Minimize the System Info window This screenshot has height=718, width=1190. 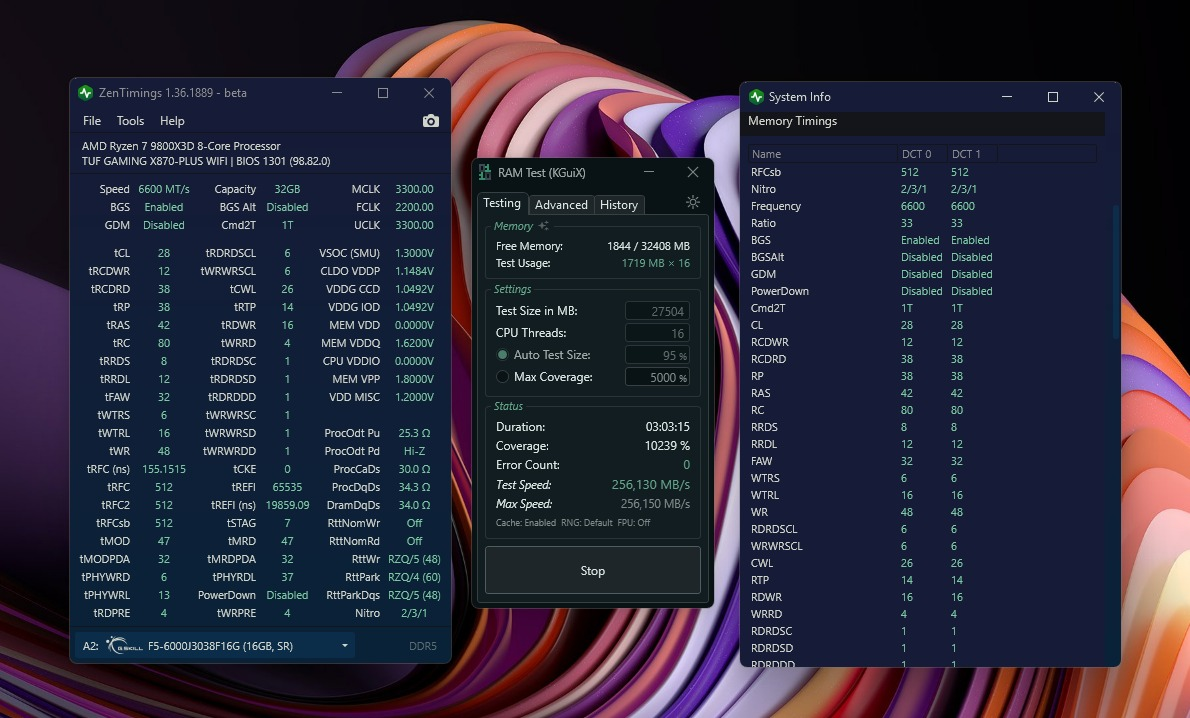[x=1007, y=96]
